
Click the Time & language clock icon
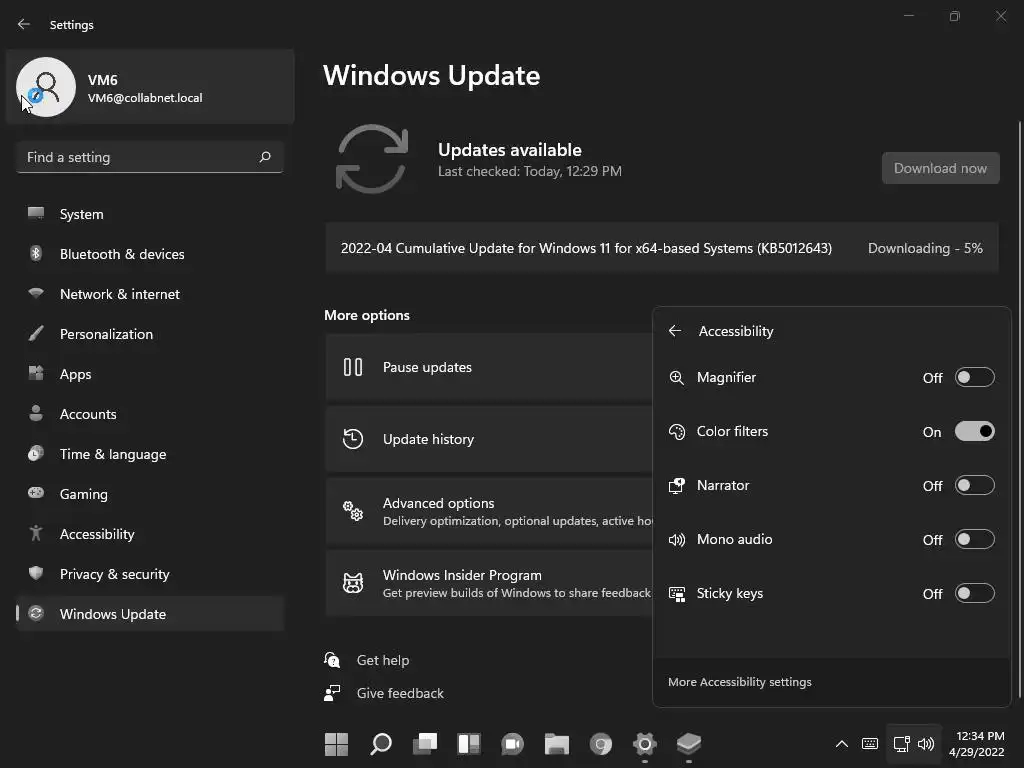point(36,453)
